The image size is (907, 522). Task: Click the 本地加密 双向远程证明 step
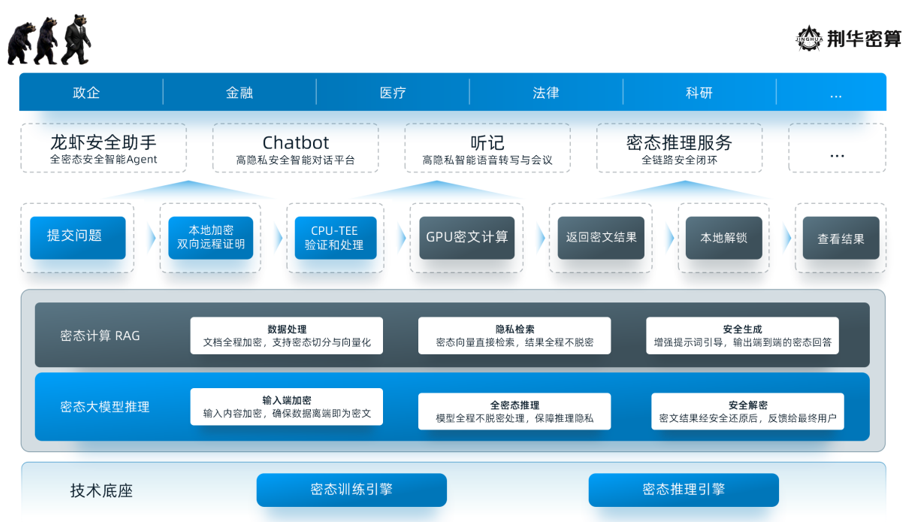pos(210,238)
